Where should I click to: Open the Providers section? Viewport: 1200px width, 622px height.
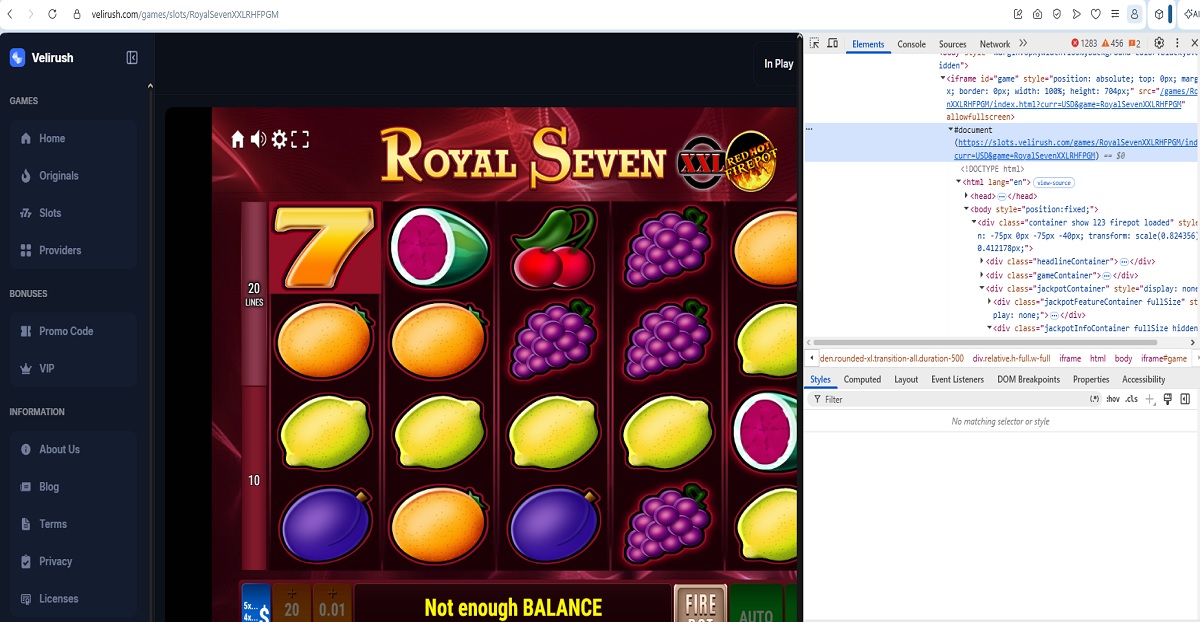click(x=73, y=250)
